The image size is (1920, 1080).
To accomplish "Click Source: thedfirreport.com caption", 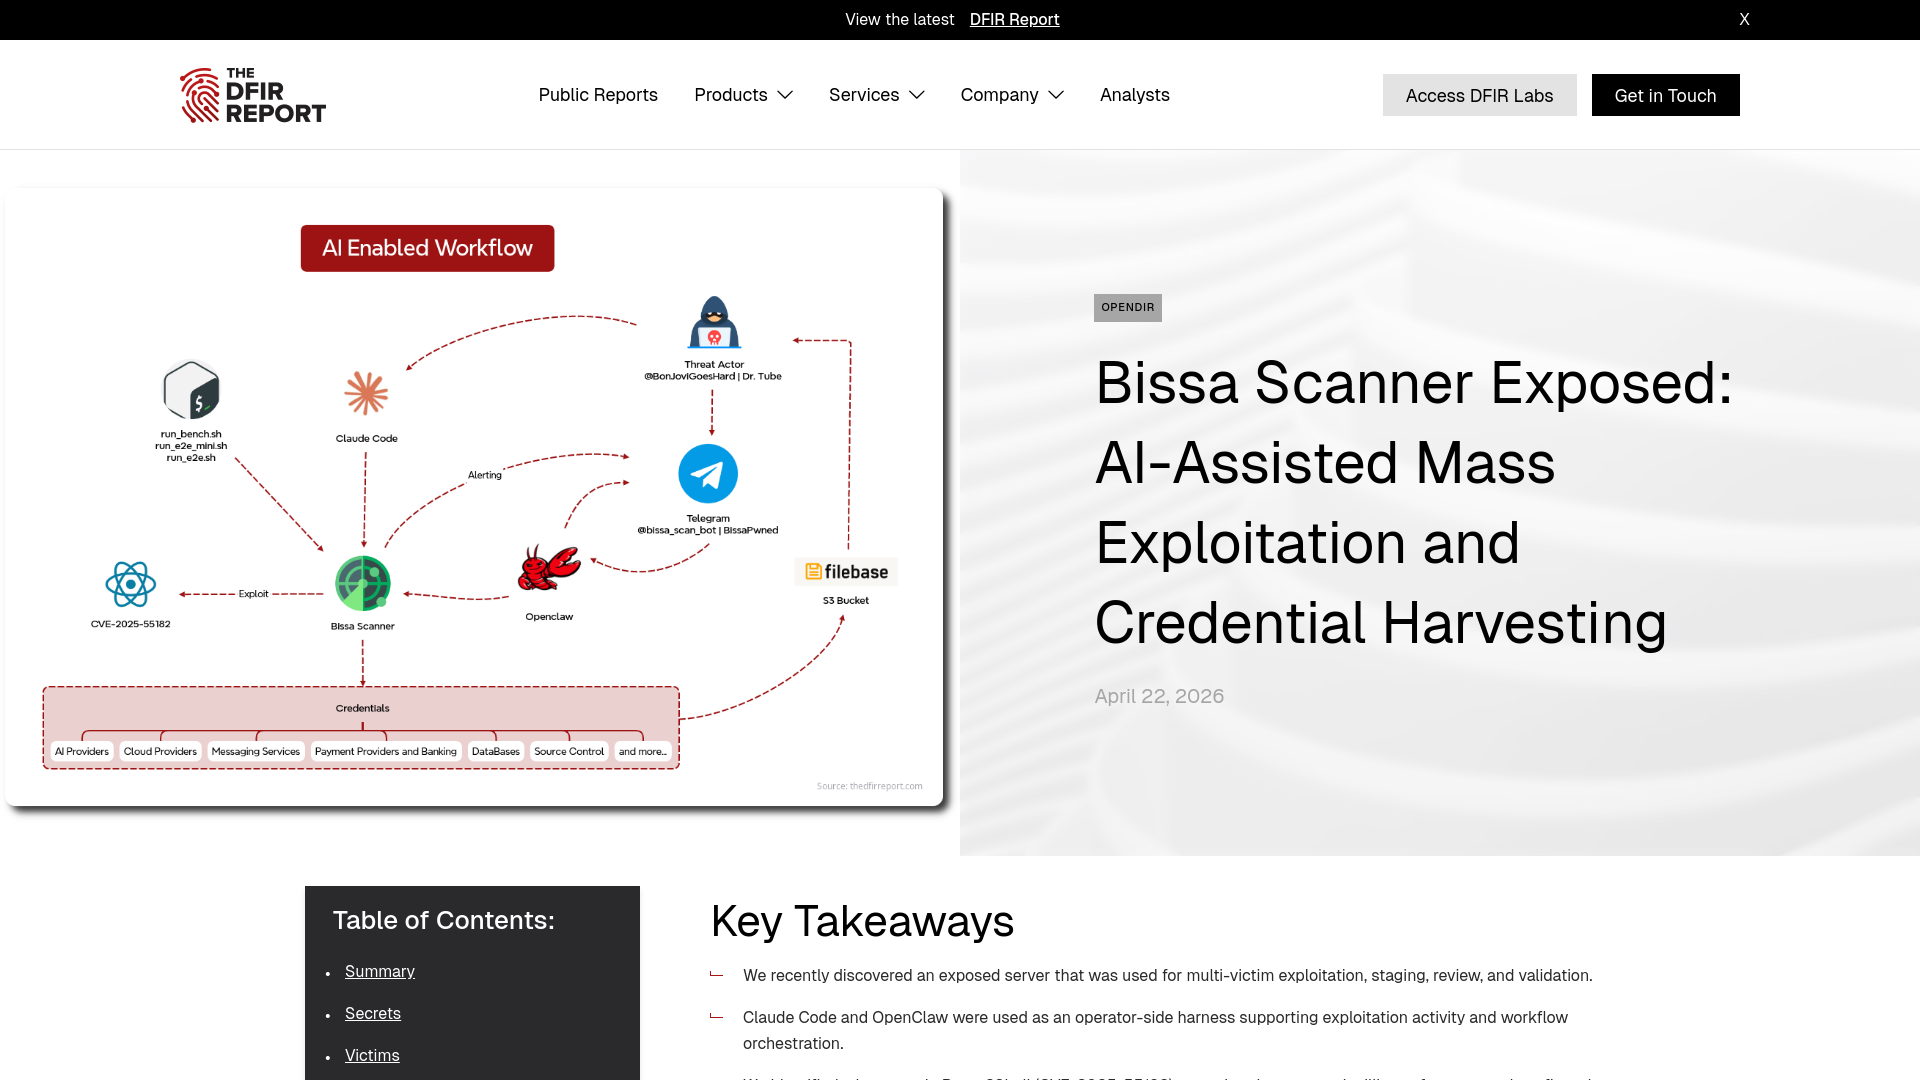I will click(x=869, y=786).
